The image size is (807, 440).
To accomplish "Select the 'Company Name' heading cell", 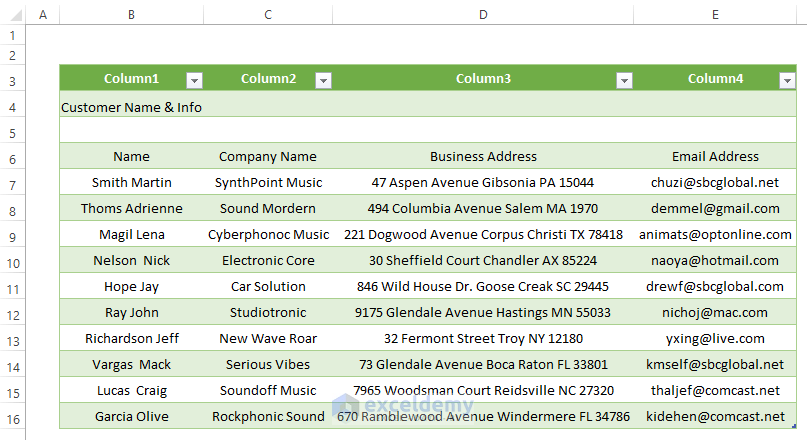I will (x=268, y=156).
